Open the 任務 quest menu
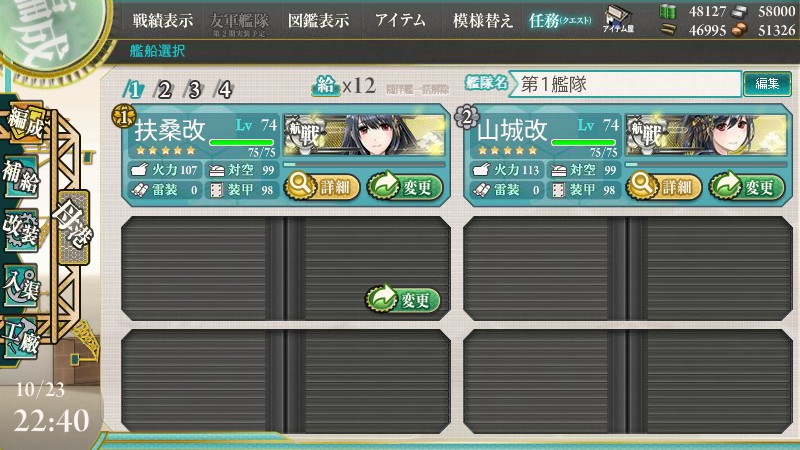This screenshot has height=450, width=800. point(560,20)
